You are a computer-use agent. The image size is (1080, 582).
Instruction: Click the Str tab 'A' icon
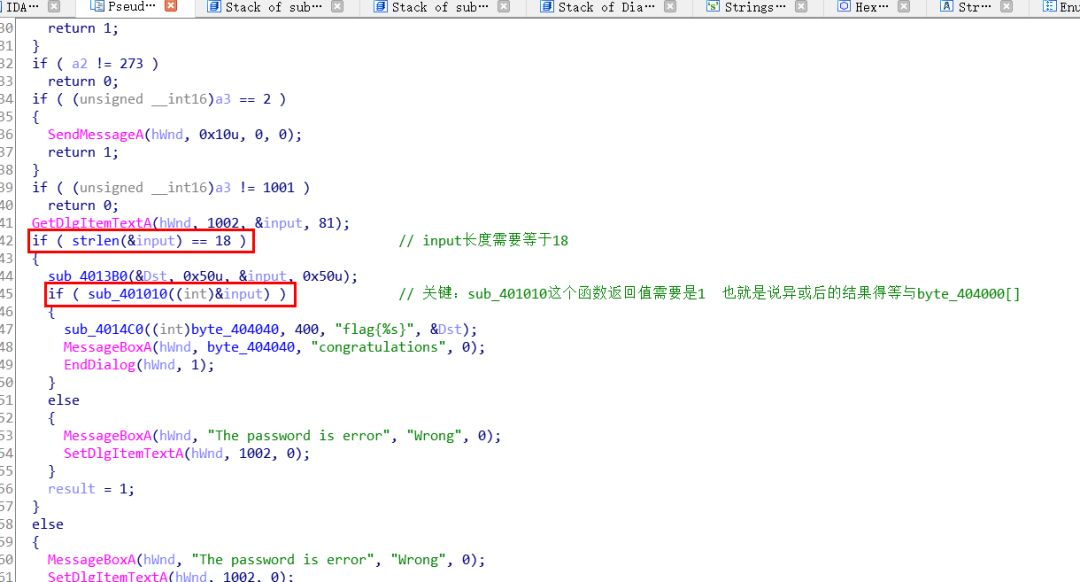coord(947,6)
